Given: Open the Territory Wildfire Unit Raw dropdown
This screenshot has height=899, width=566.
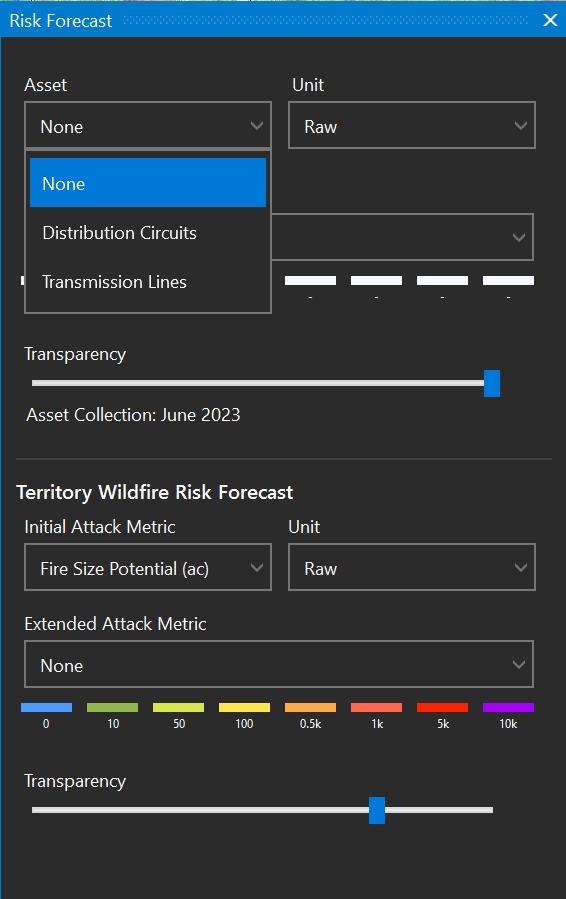Looking at the screenshot, I should coord(412,568).
